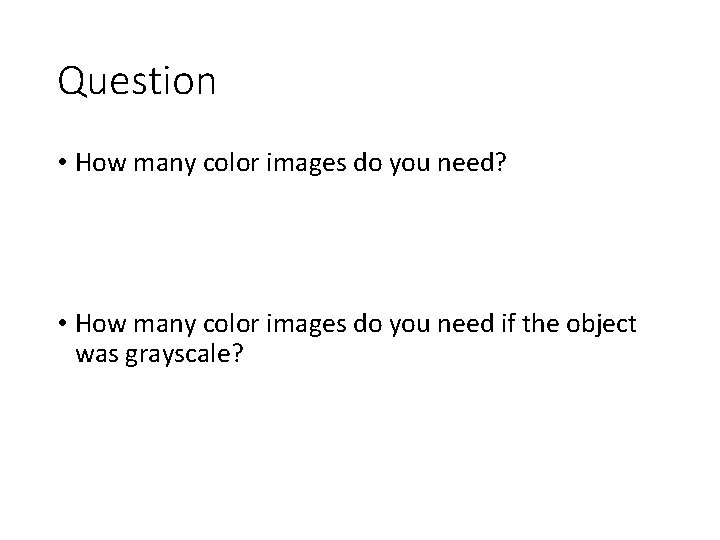Click the word 'many' in first bullet

pos(164,164)
